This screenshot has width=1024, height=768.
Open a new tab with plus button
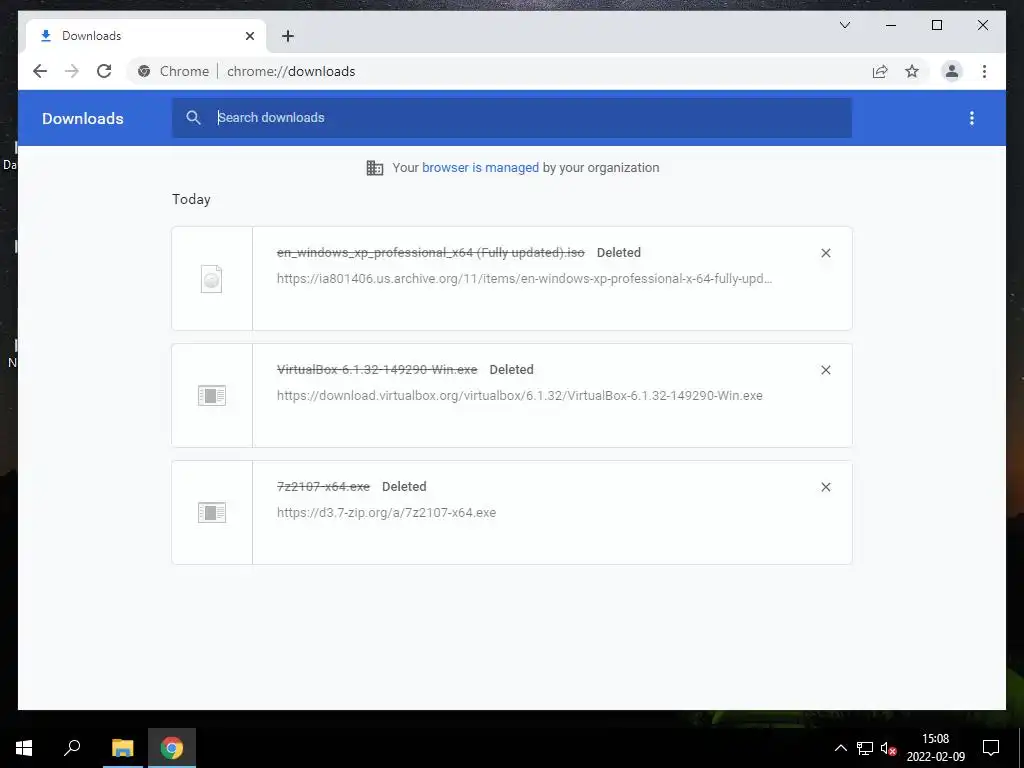click(x=288, y=36)
